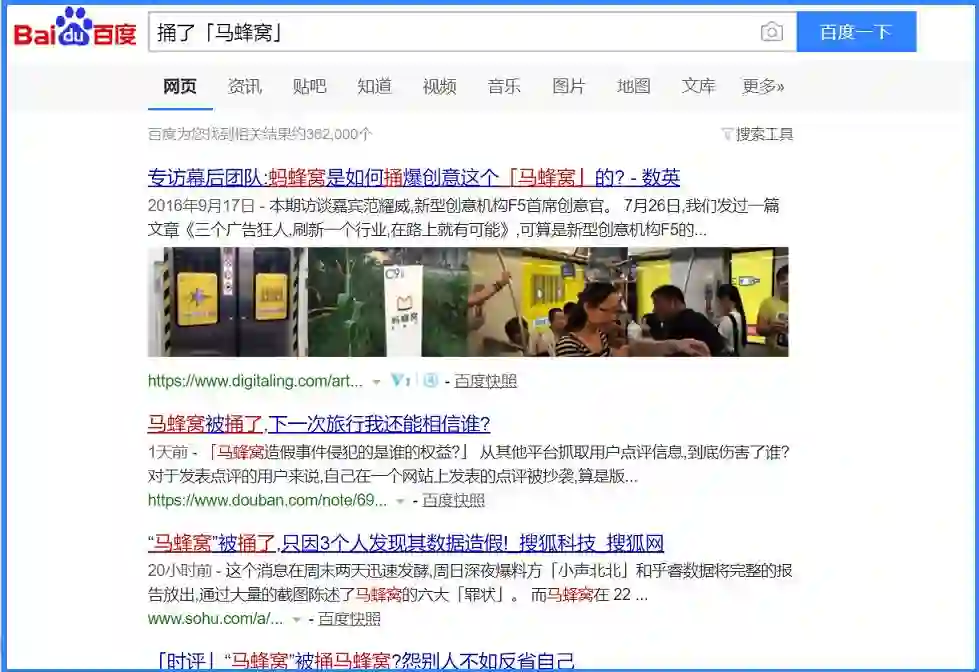Image resolution: width=979 pixels, height=672 pixels.
Task: Open the 视频 tab
Action: coord(440,86)
